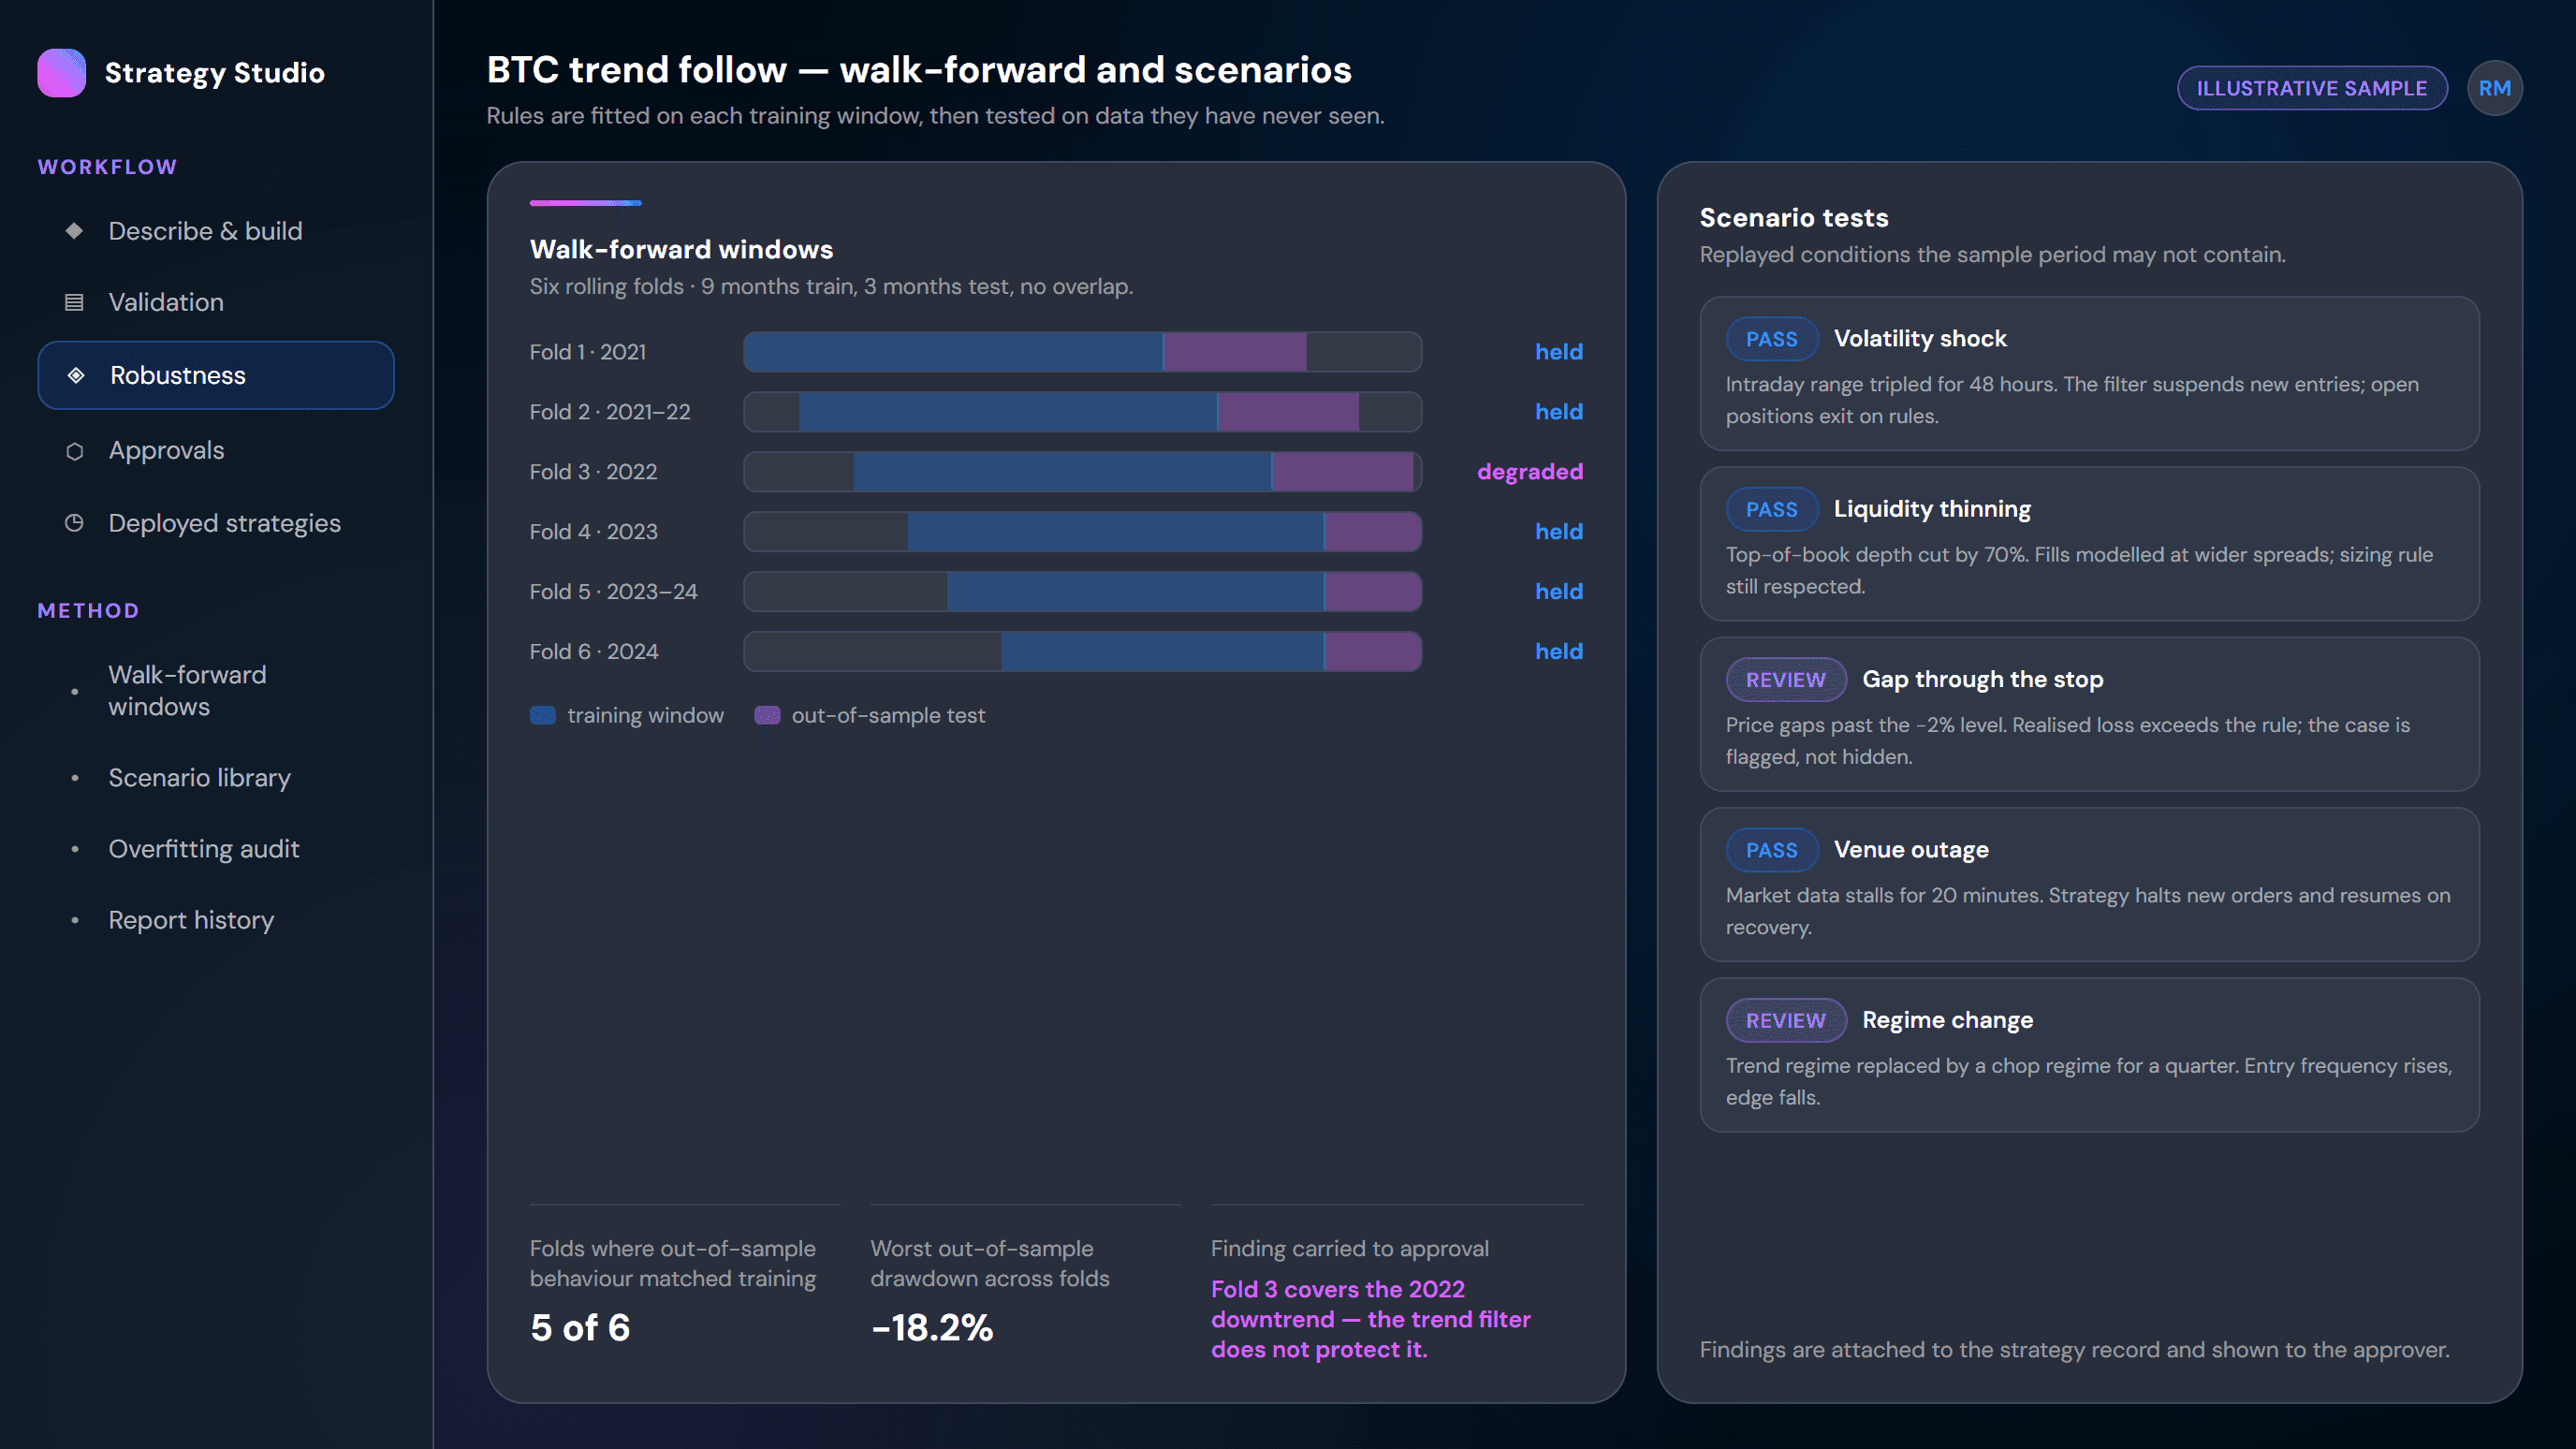2576x1449 pixels.
Task: Open the Overfitting audit
Action: pos(216,849)
